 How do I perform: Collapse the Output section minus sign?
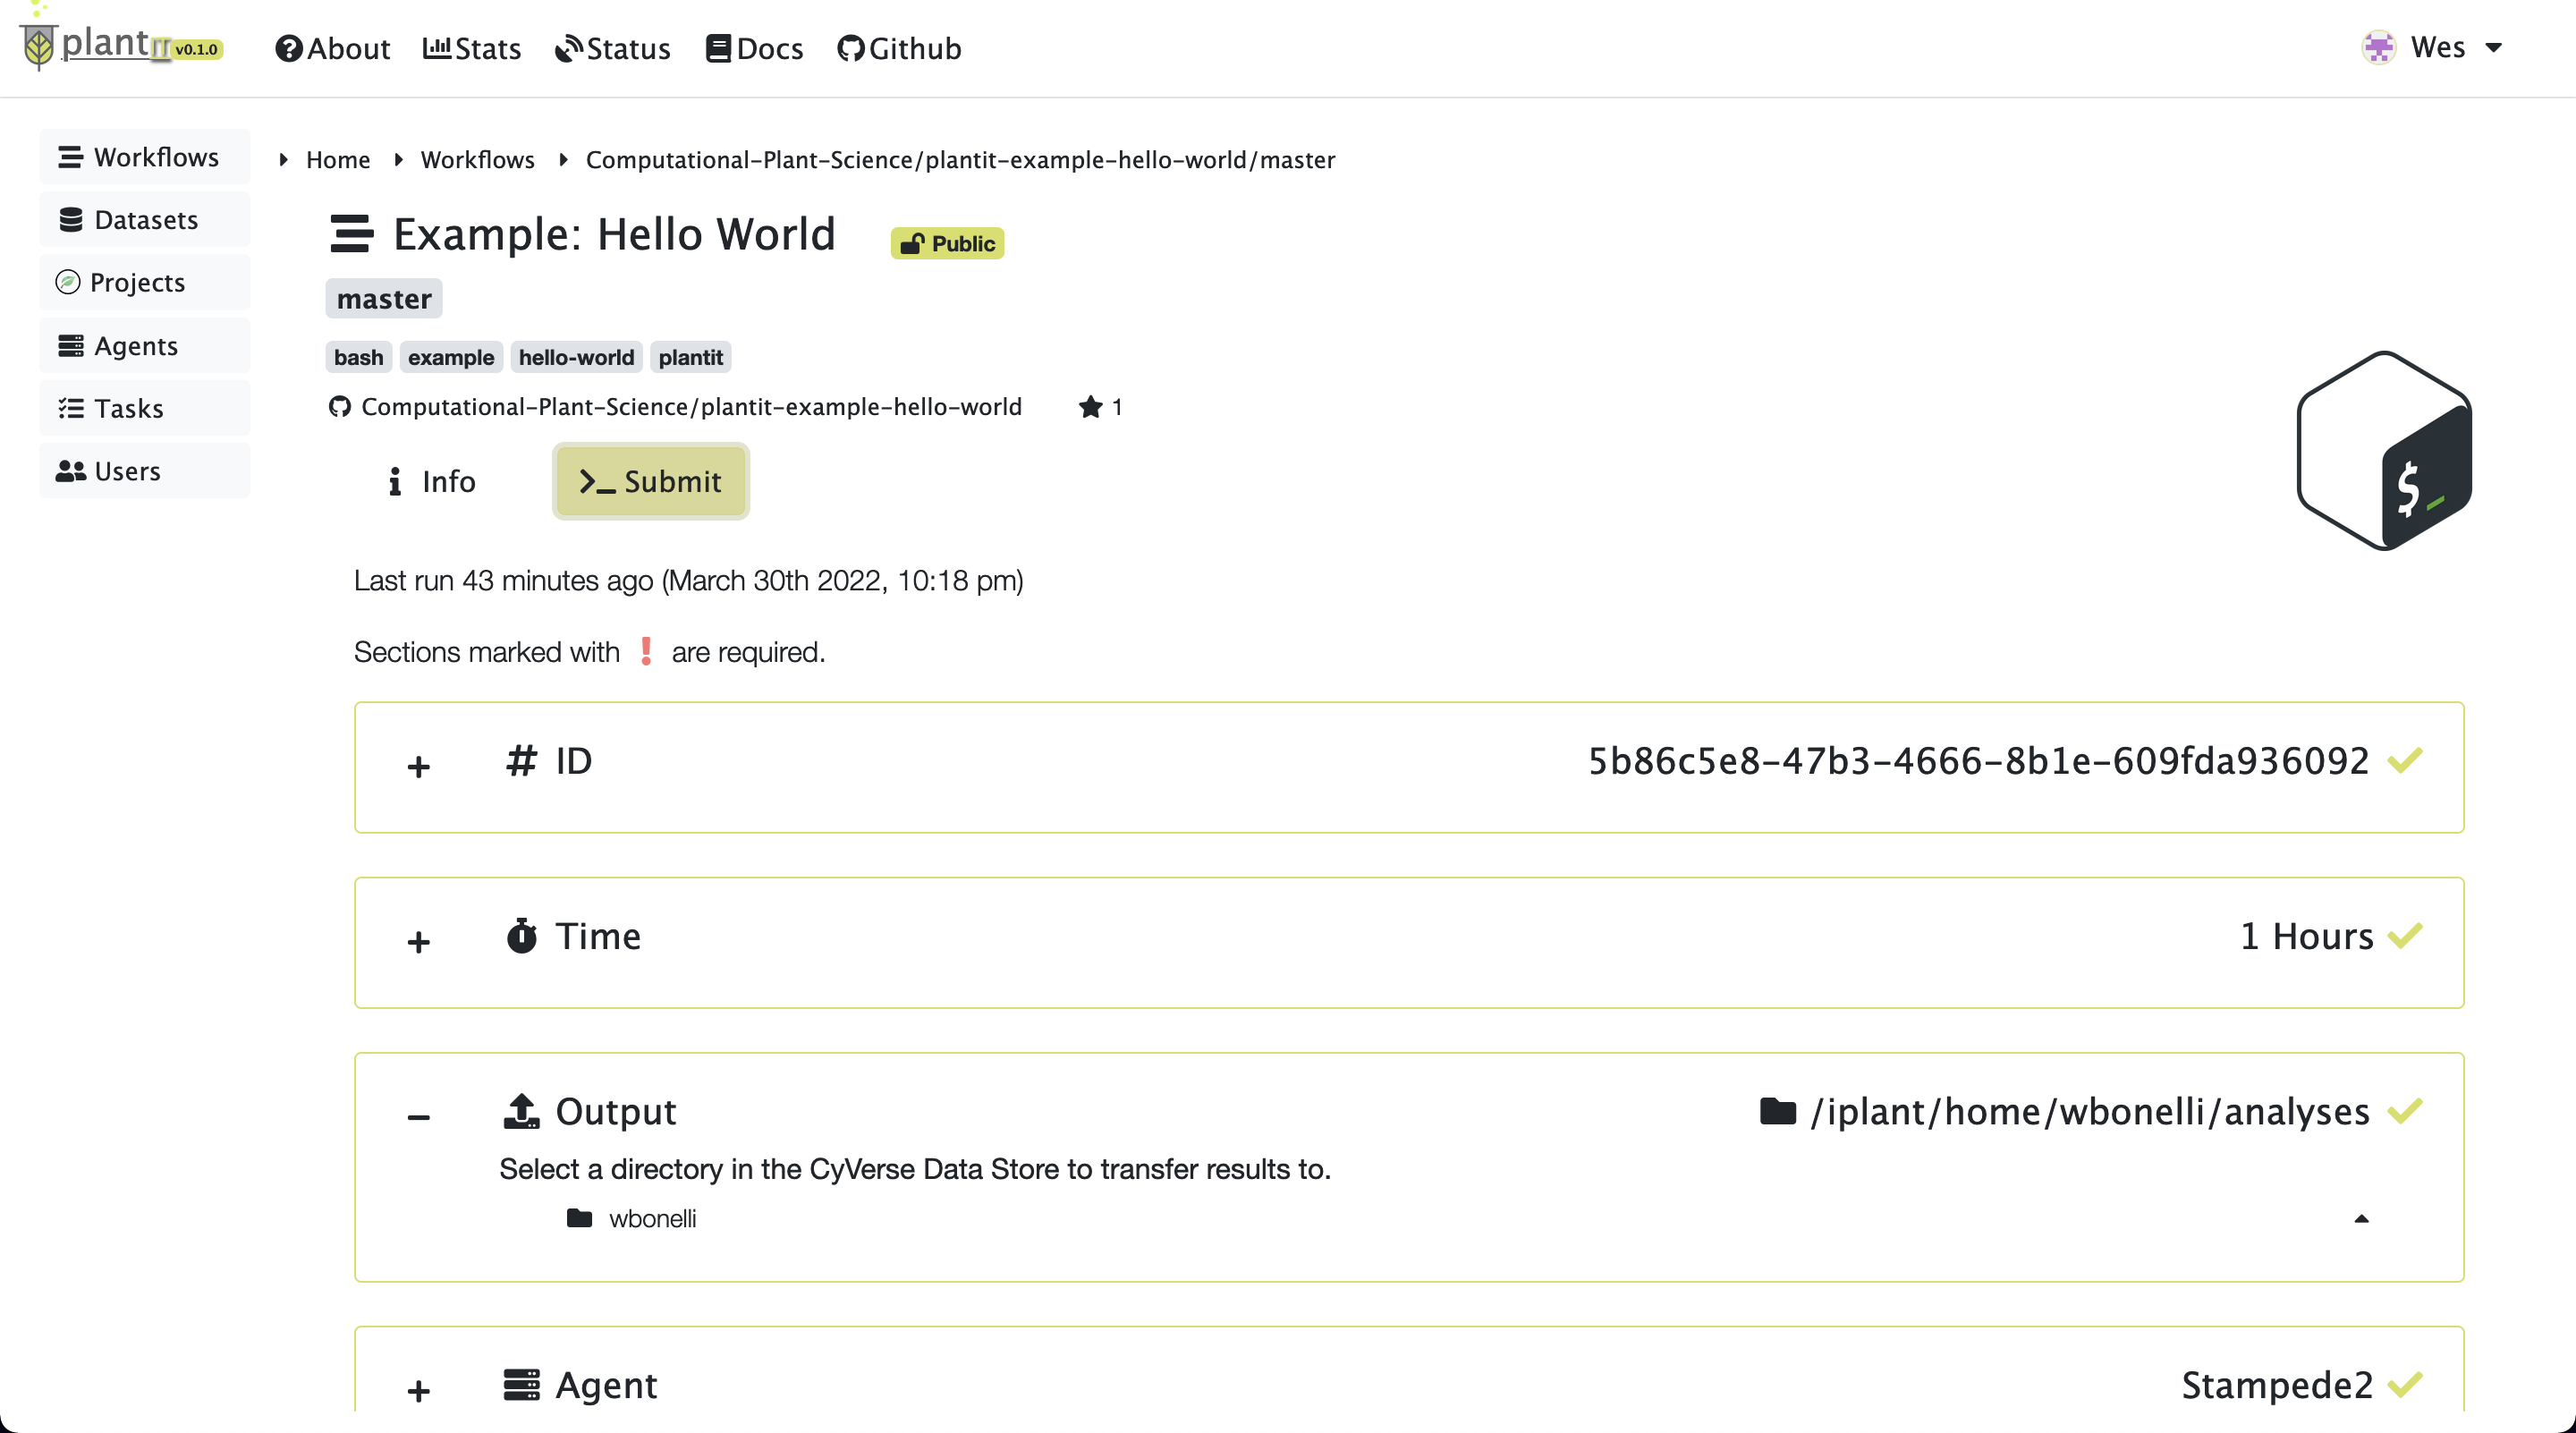click(419, 1117)
